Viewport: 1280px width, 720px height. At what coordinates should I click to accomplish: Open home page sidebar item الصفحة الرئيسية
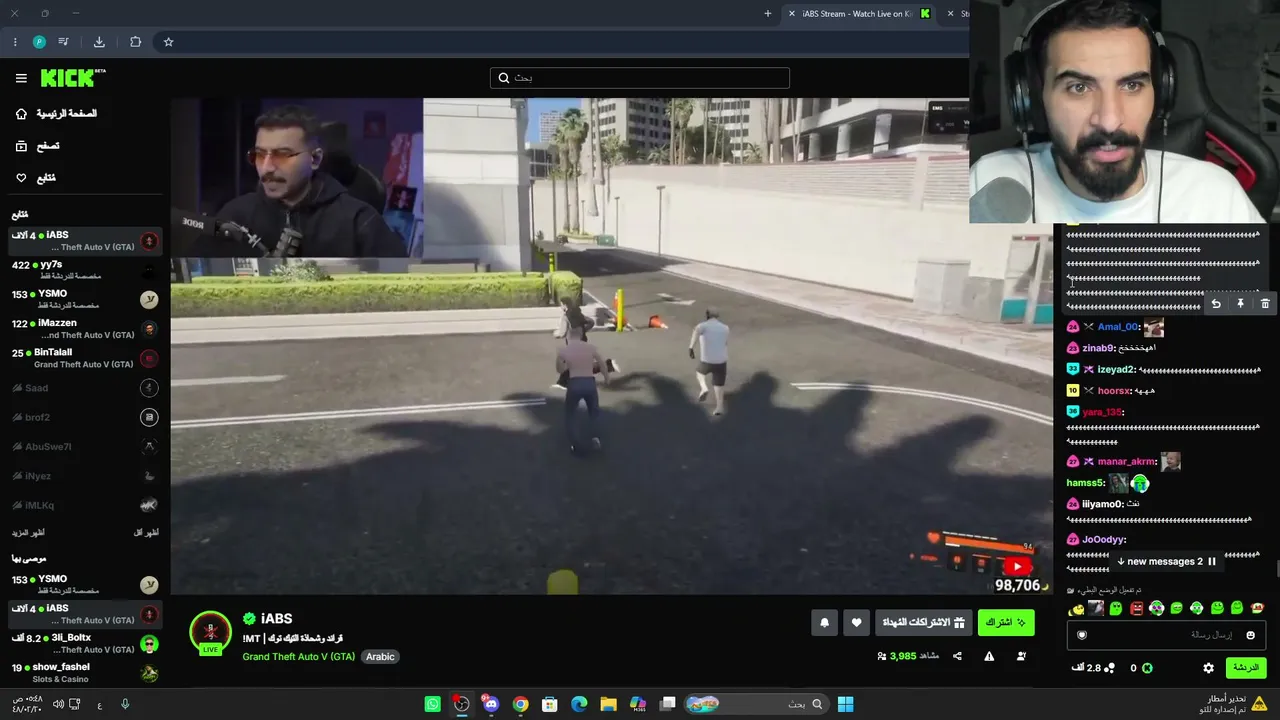56,114
